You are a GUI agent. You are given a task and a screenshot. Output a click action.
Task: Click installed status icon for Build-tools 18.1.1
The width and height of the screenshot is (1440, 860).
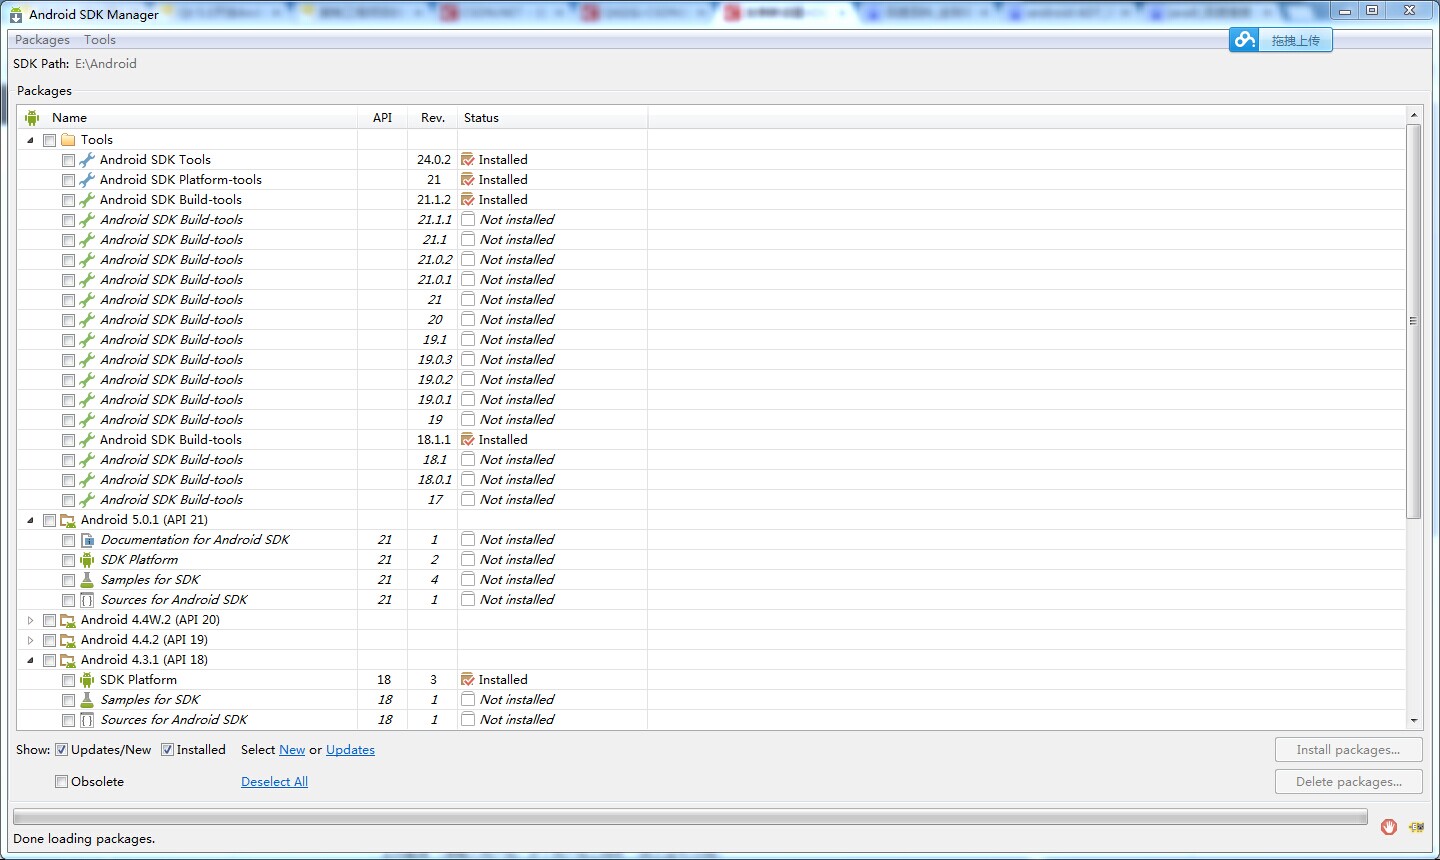point(467,440)
